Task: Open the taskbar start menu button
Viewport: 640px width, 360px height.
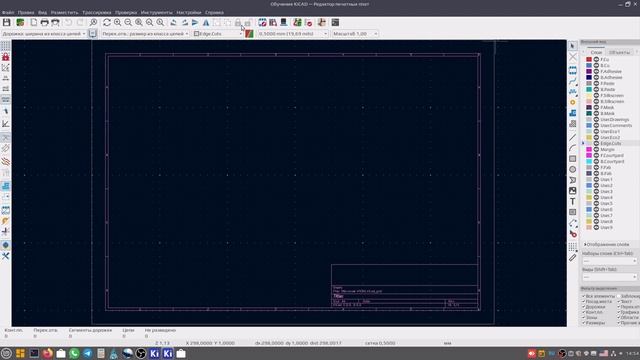Action: coord(6,353)
